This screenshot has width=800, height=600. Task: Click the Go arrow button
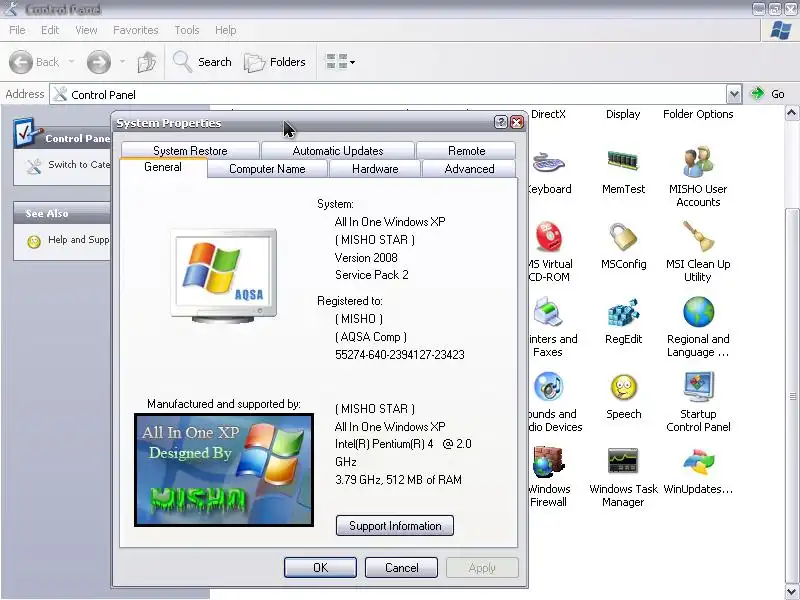[767, 94]
